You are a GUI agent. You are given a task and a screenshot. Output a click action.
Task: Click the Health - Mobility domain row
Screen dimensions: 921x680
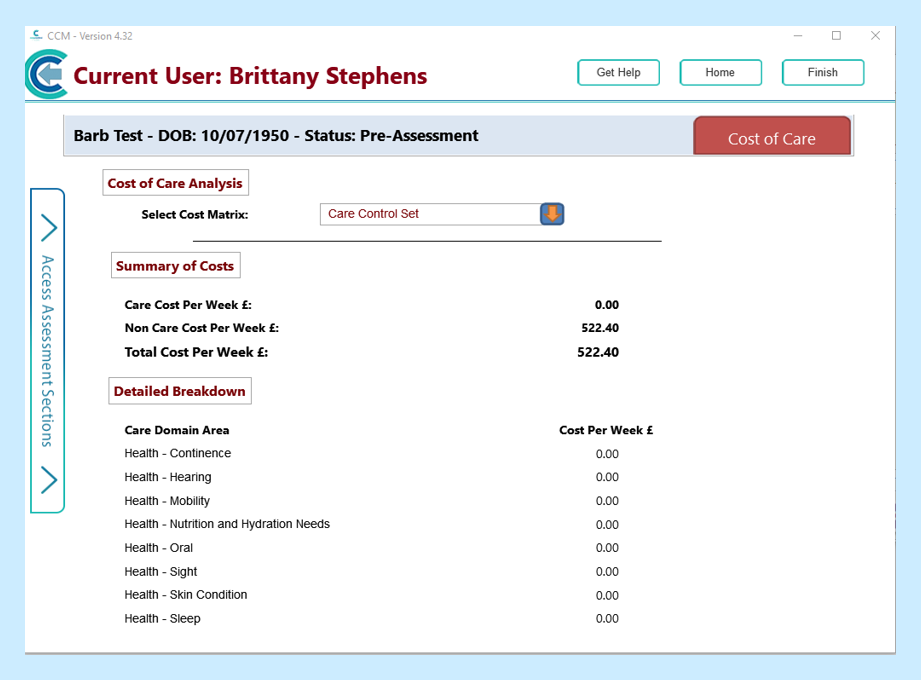click(167, 501)
